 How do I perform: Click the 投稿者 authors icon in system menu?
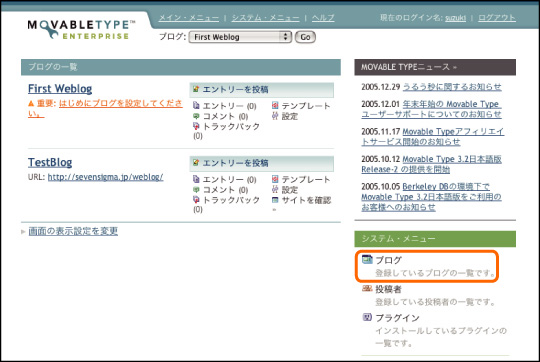367,288
